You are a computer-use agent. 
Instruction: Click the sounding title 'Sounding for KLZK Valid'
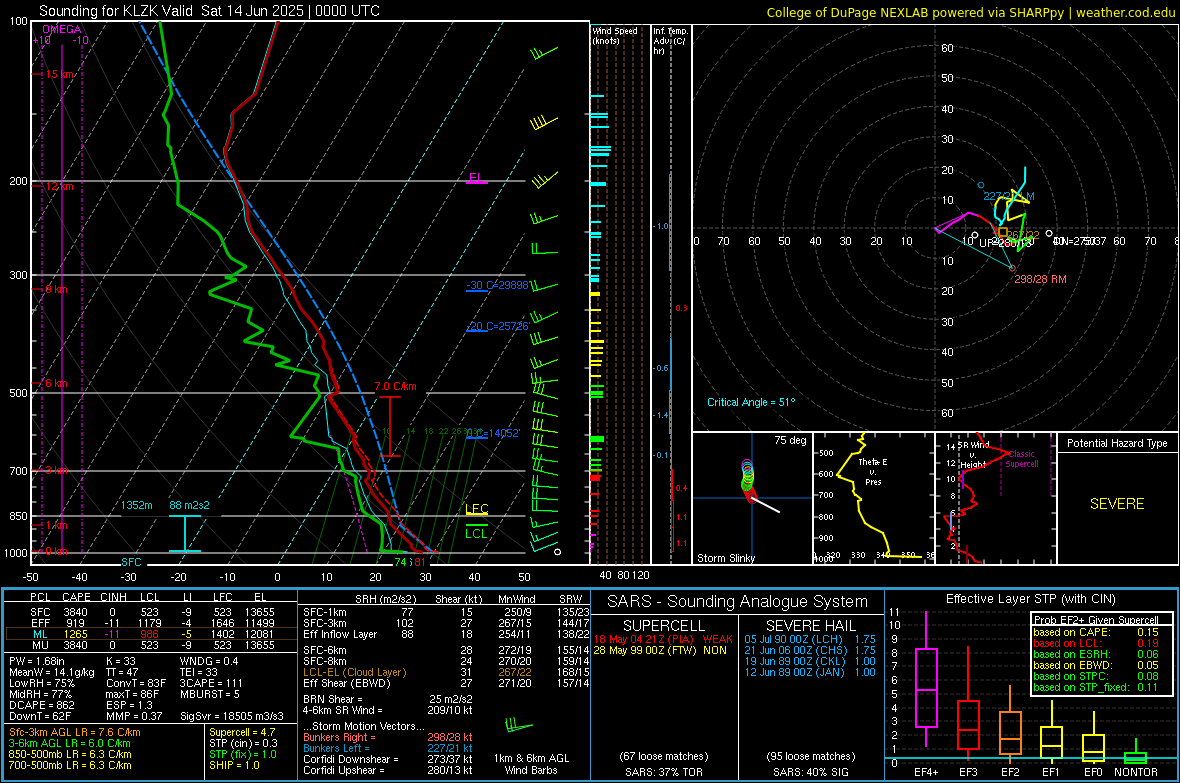pyautogui.click(x=116, y=11)
